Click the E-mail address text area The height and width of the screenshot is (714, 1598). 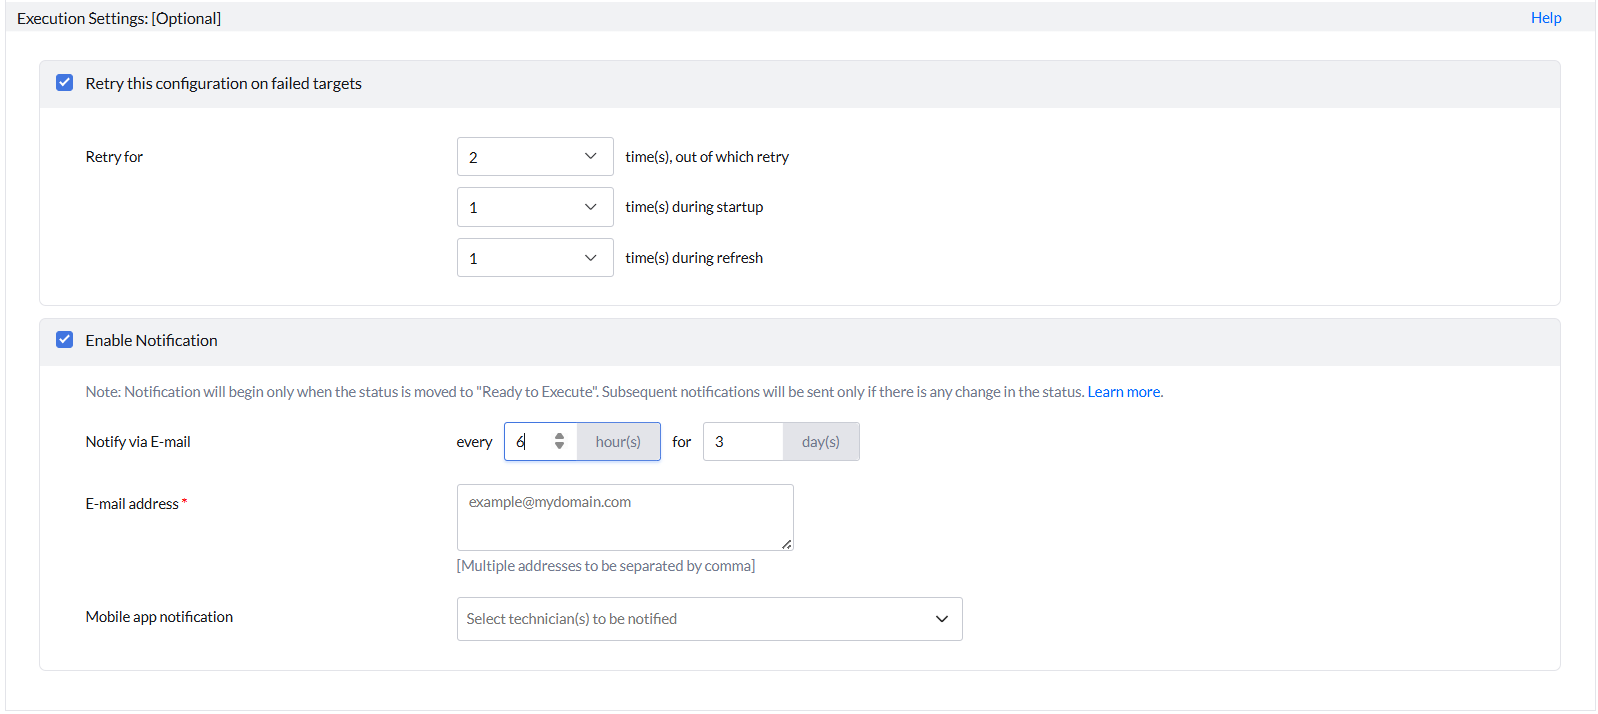pyautogui.click(x=624, y=517)
